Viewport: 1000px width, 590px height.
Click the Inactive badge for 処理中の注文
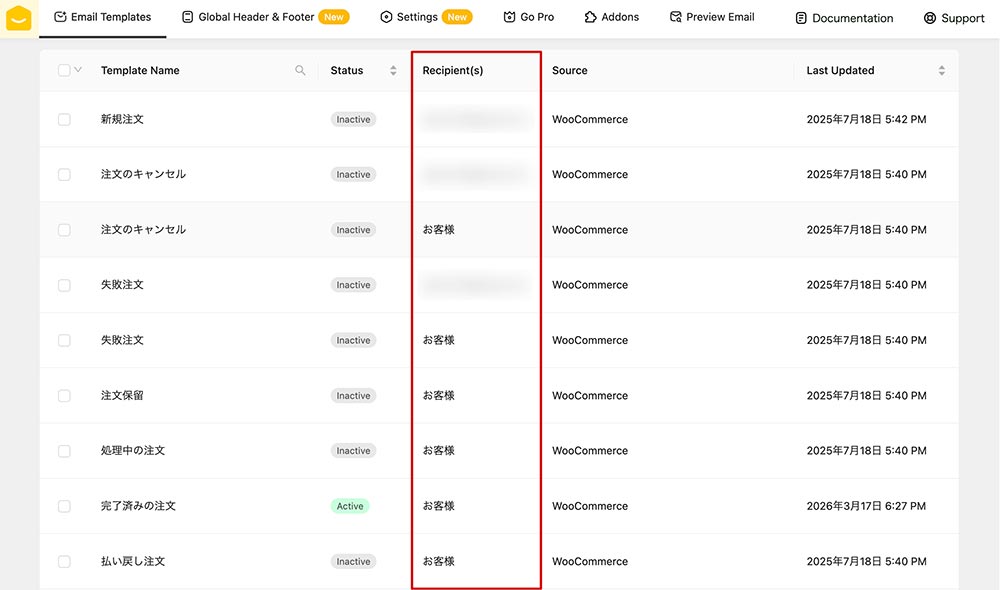tap(353, 451)
